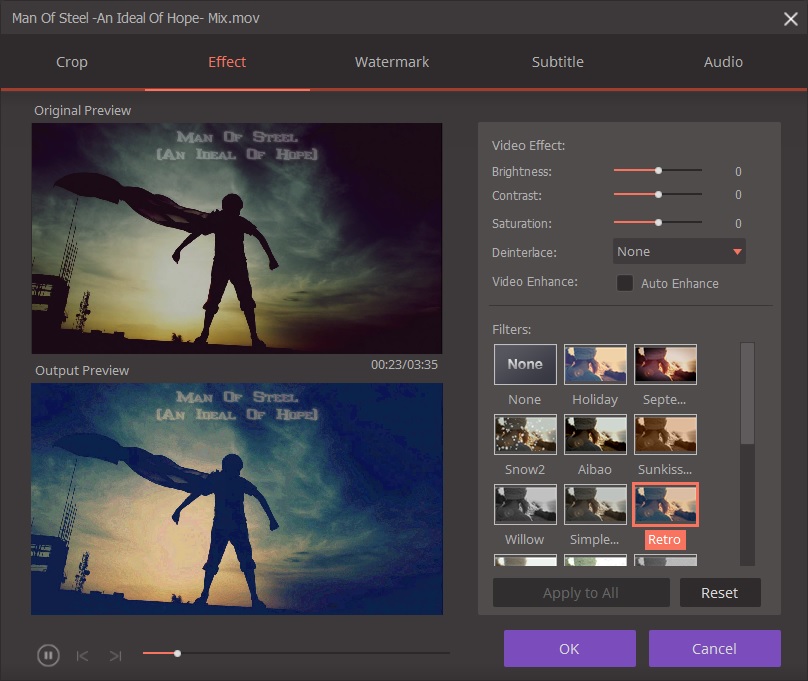The image size is (808, 681).
Task: Open the Deinterlace dropdown
Action: click(x=679, y=251)
